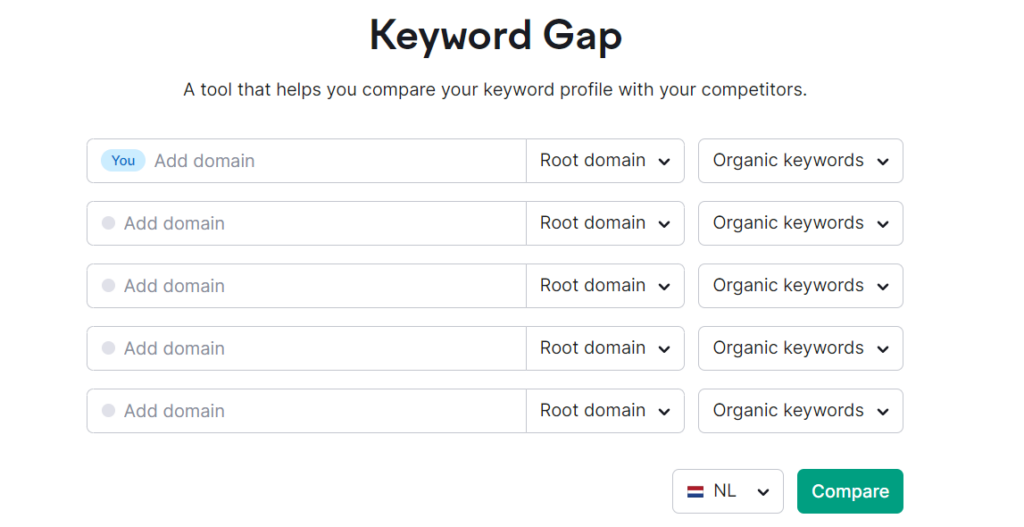Click the gray dot in second domain row
Image resolution: width=1024 pixels, height=527 pixels.
pyautogui.click(x=108, y=223)
